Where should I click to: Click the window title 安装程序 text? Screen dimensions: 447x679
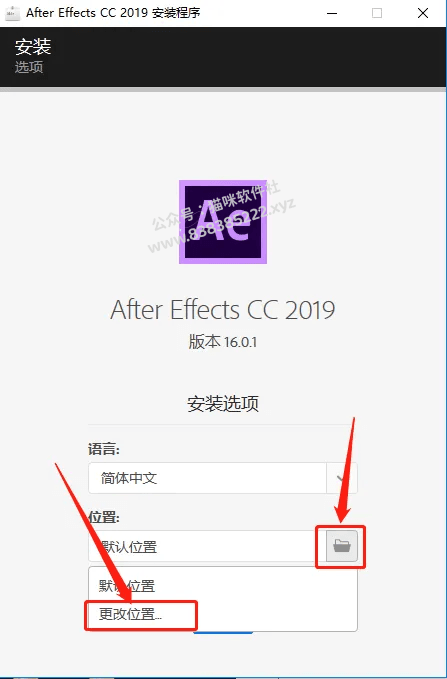(x=175, y=13)
